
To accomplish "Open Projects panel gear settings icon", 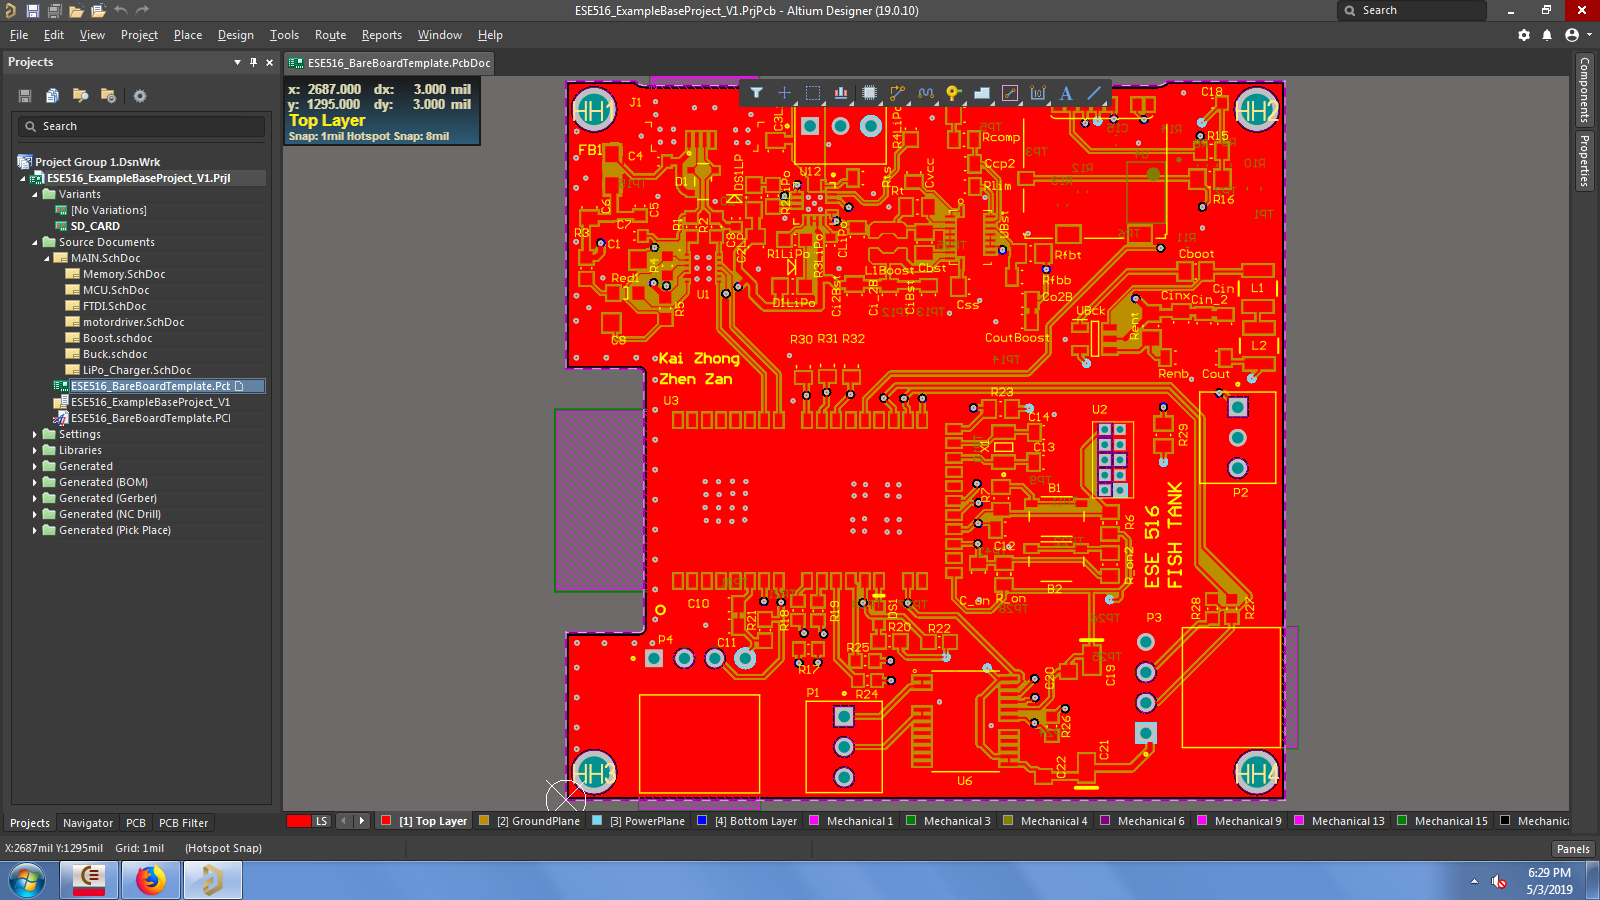I will click(140, 96).
